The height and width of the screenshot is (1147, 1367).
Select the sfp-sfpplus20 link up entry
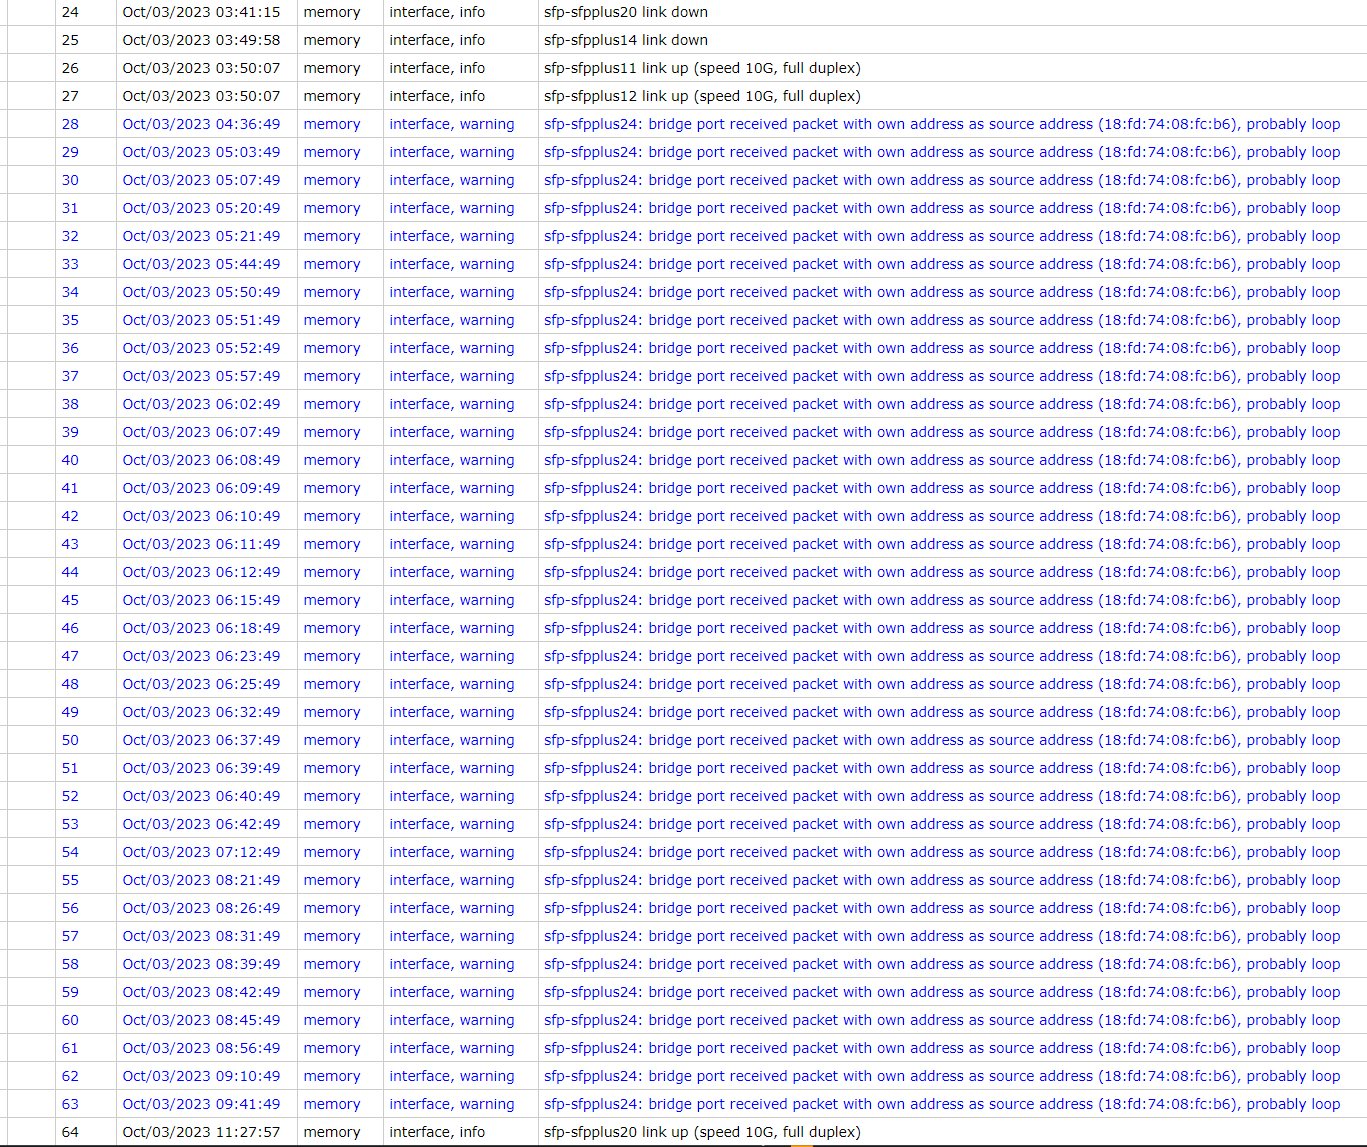click(700, 1132)
